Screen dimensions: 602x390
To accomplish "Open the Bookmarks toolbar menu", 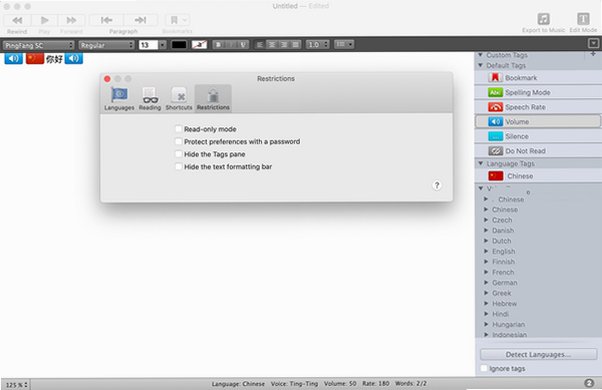I will (177, 20).
